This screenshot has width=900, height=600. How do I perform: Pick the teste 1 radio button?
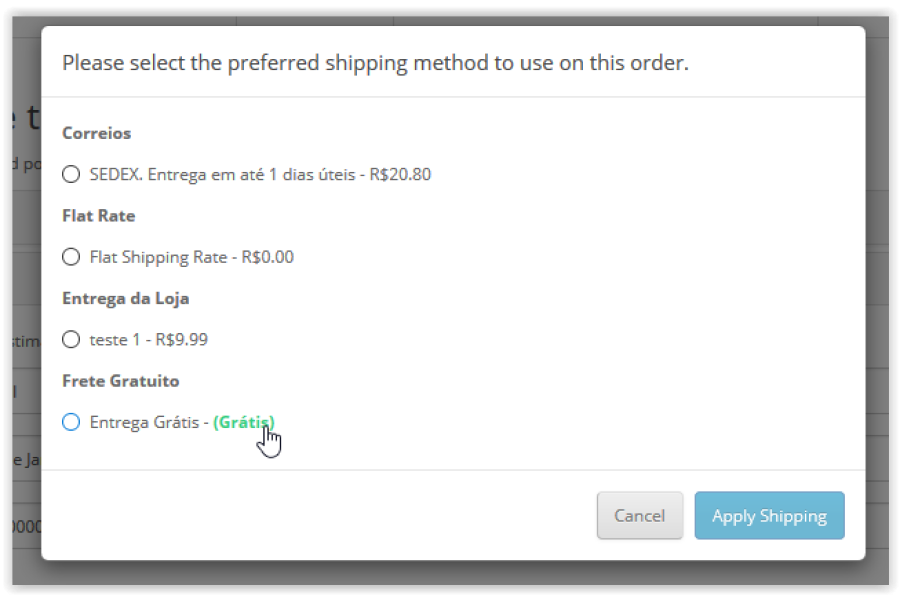(x=71, y=339)
